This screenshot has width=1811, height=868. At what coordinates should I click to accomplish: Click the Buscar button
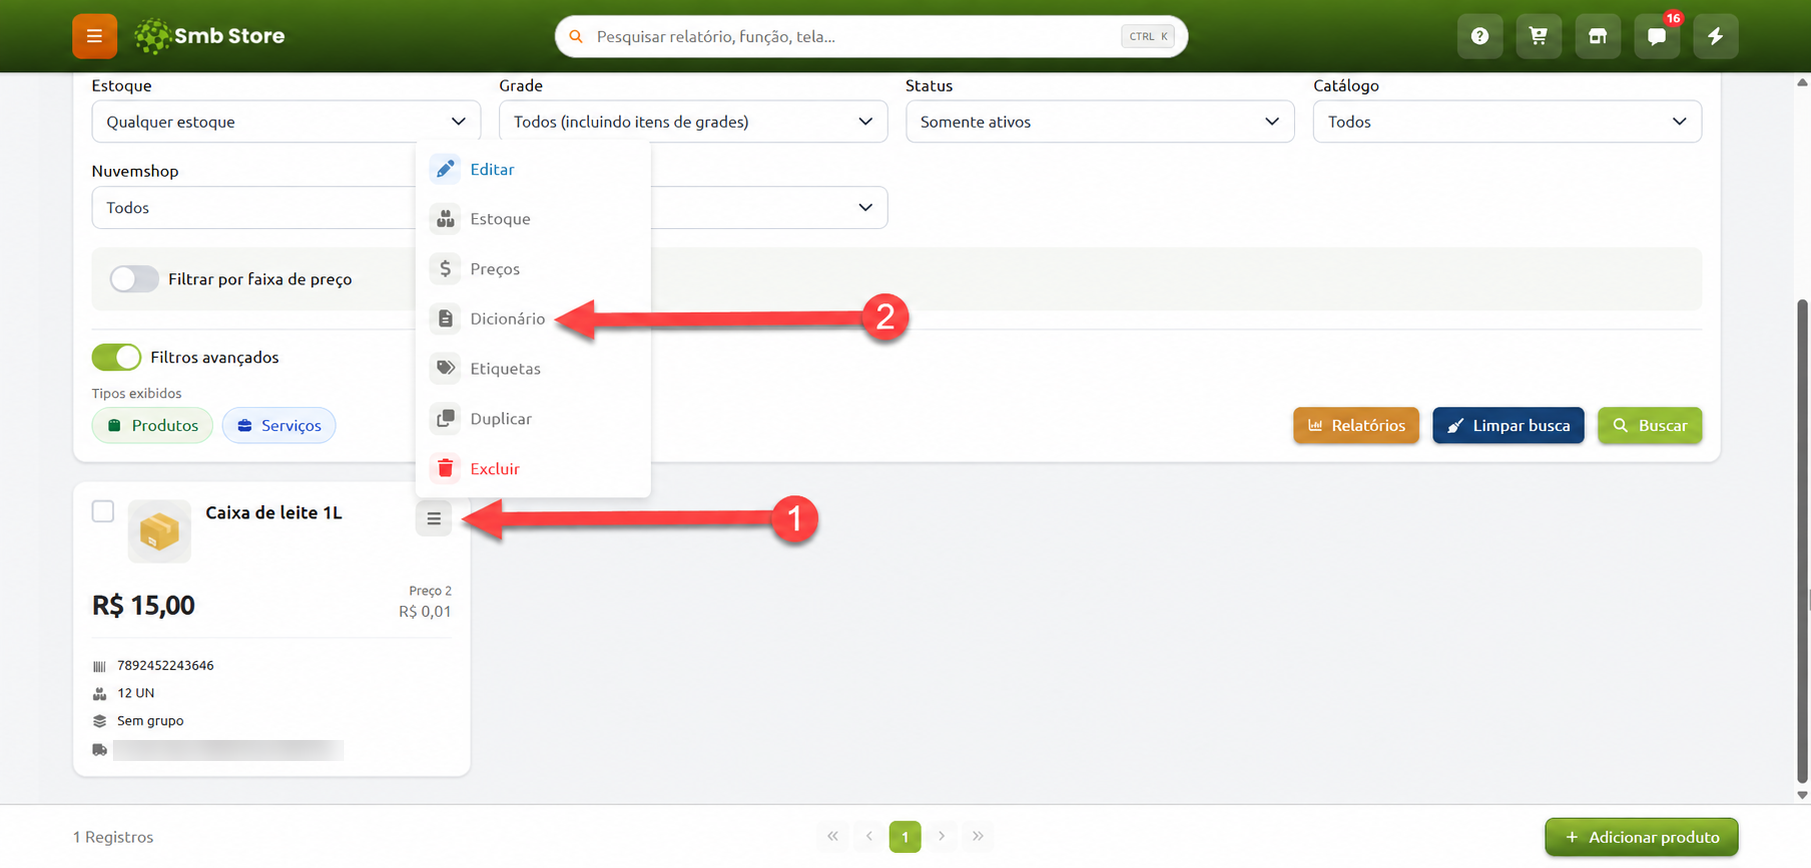[1650, 425]
